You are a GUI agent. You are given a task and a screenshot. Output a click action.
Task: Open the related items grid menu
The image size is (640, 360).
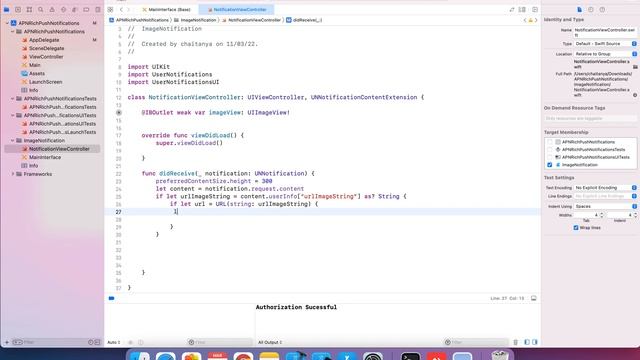(111, 9)
